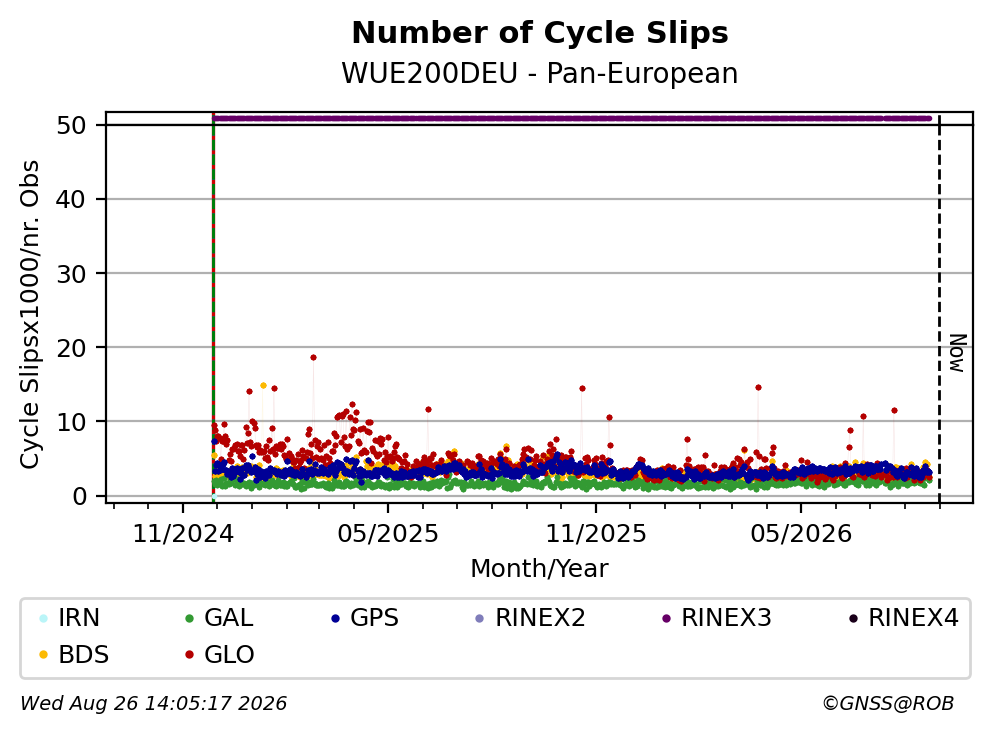Click the 05/2025 x-axis tick label

pyautogui.click(x=388, y=534)
